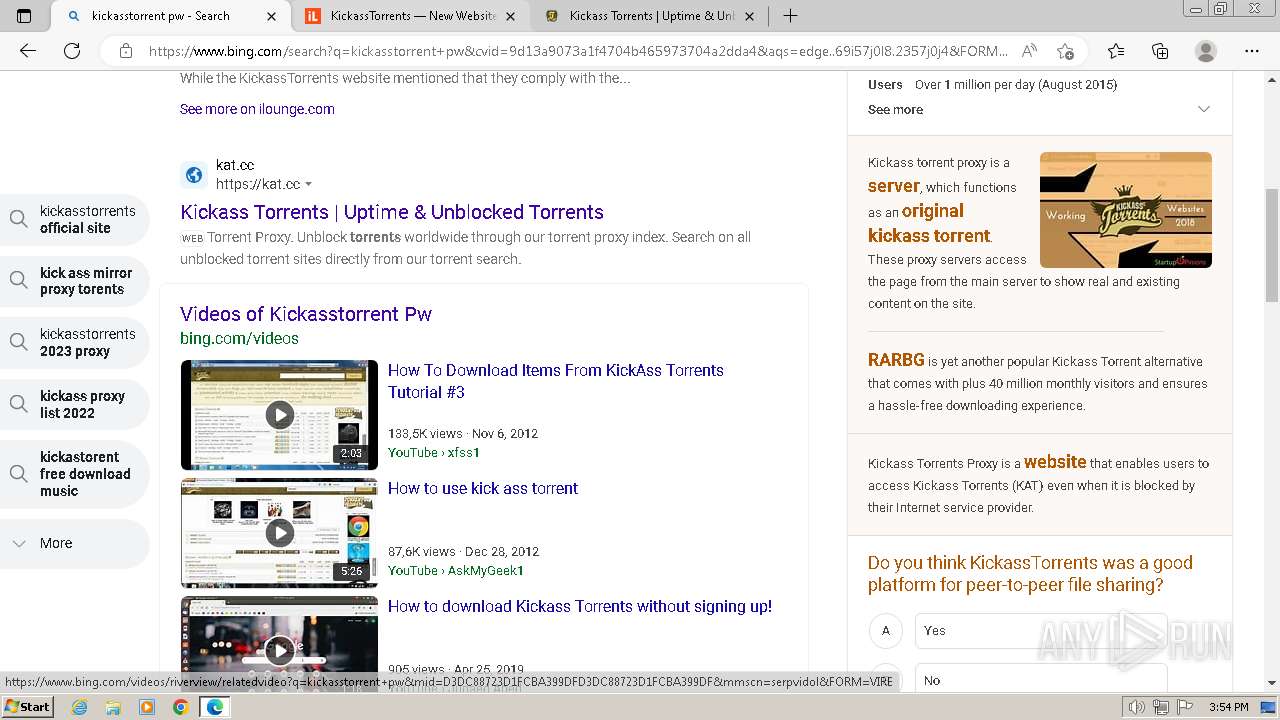This screenshot has height=720, width=1280.
Task: Open Kickass Torrents Uptime & Unblocked Torrents result
Action: point(392,212)
